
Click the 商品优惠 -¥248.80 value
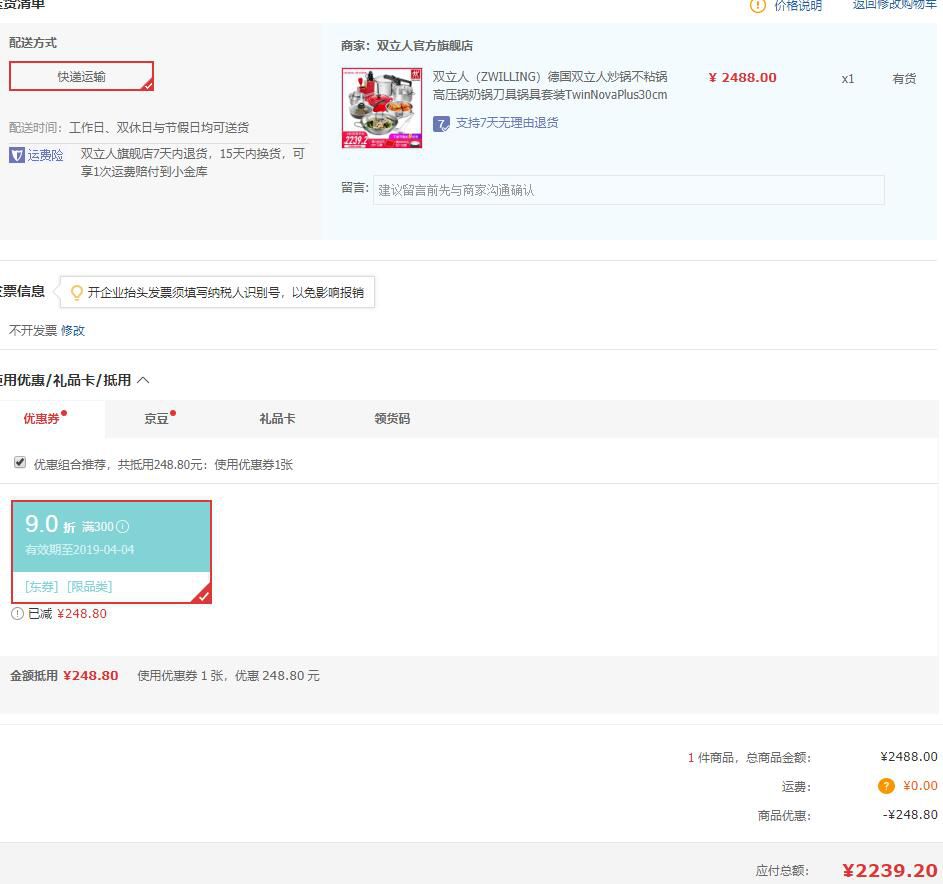tap(910, 815)
